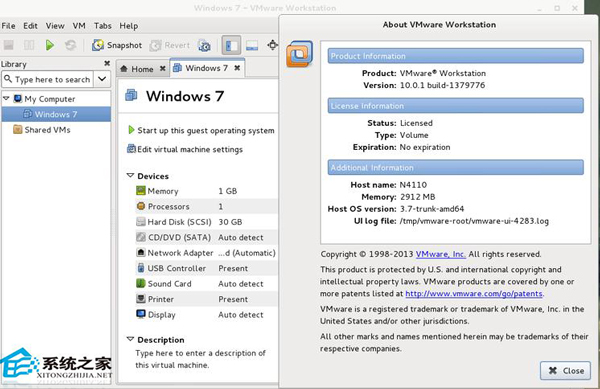This screenshot has width=600, height=389.
Task: Select My Computer in the library
Action: click(x=49, y=99)
